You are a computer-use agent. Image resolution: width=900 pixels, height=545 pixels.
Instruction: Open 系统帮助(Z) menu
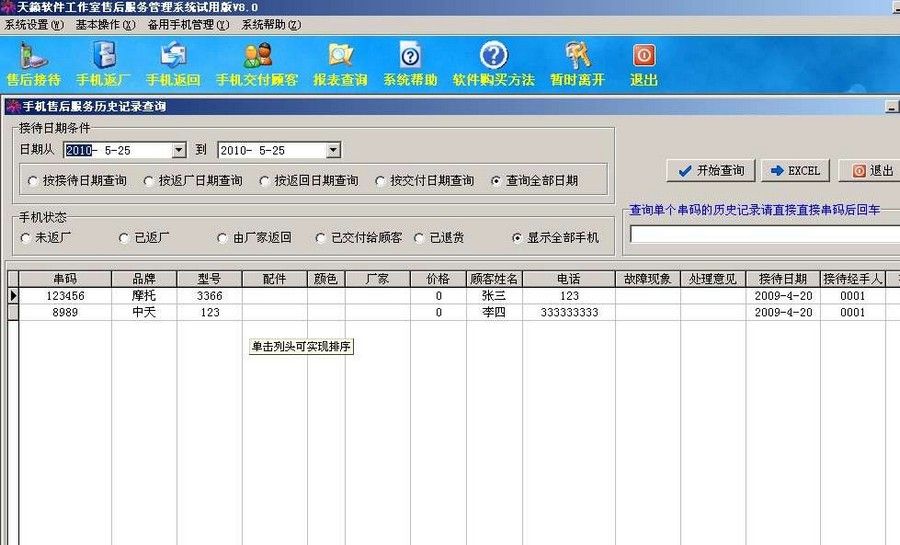(271, 25)
